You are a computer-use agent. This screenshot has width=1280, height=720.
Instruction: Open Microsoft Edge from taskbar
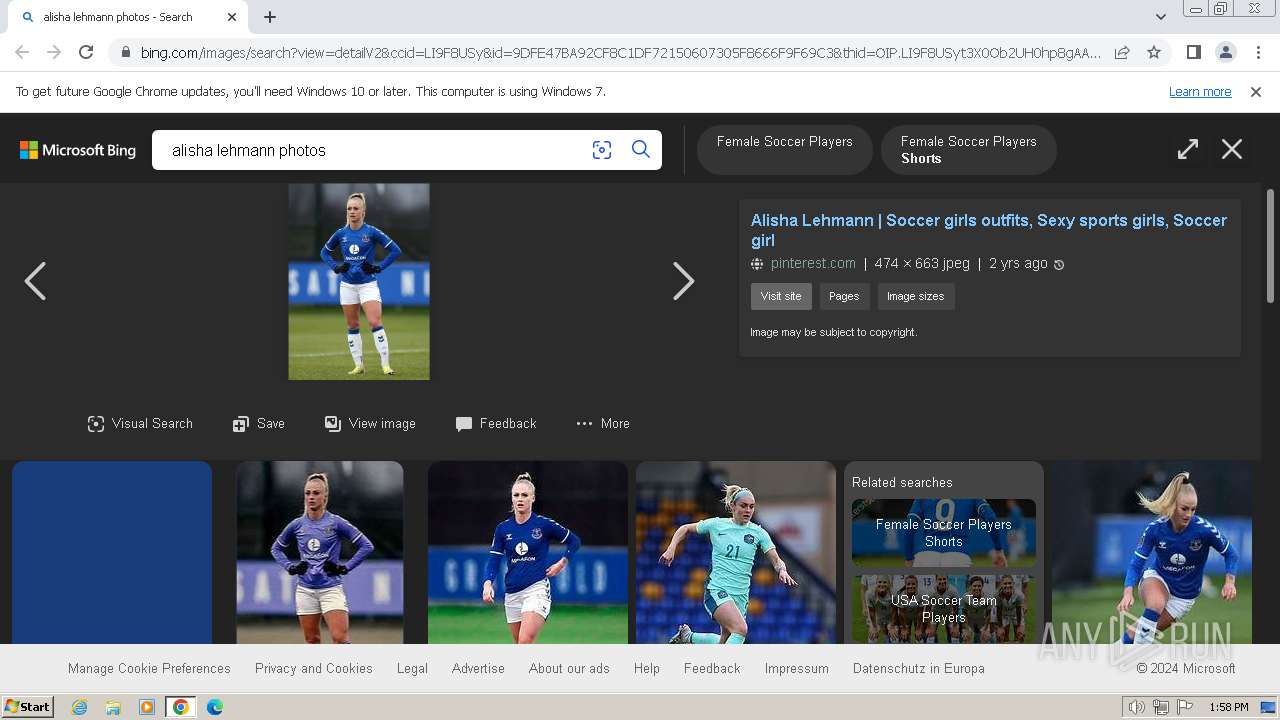(215, 707)
